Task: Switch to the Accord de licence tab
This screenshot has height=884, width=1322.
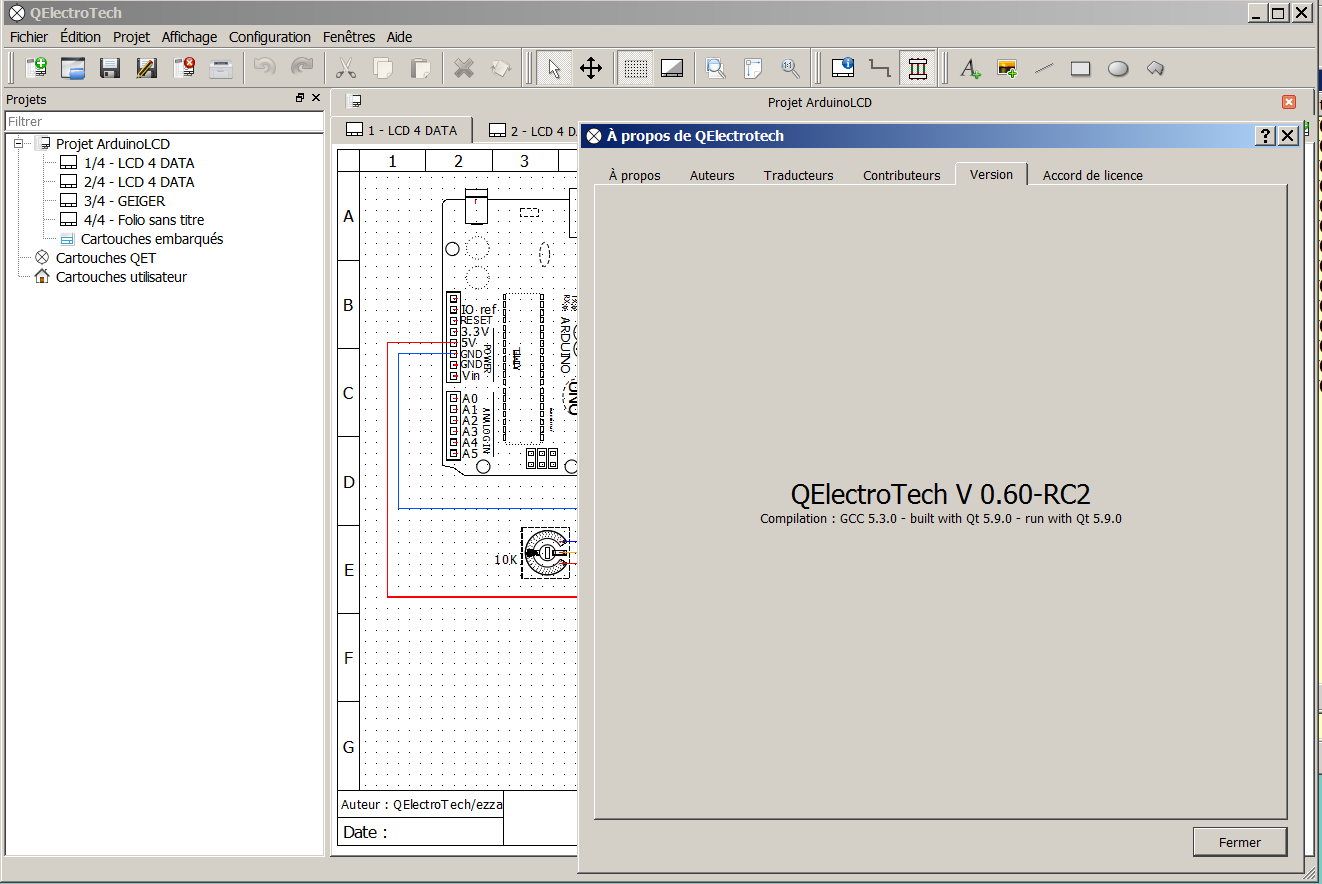Action: tap(1092, 175)
